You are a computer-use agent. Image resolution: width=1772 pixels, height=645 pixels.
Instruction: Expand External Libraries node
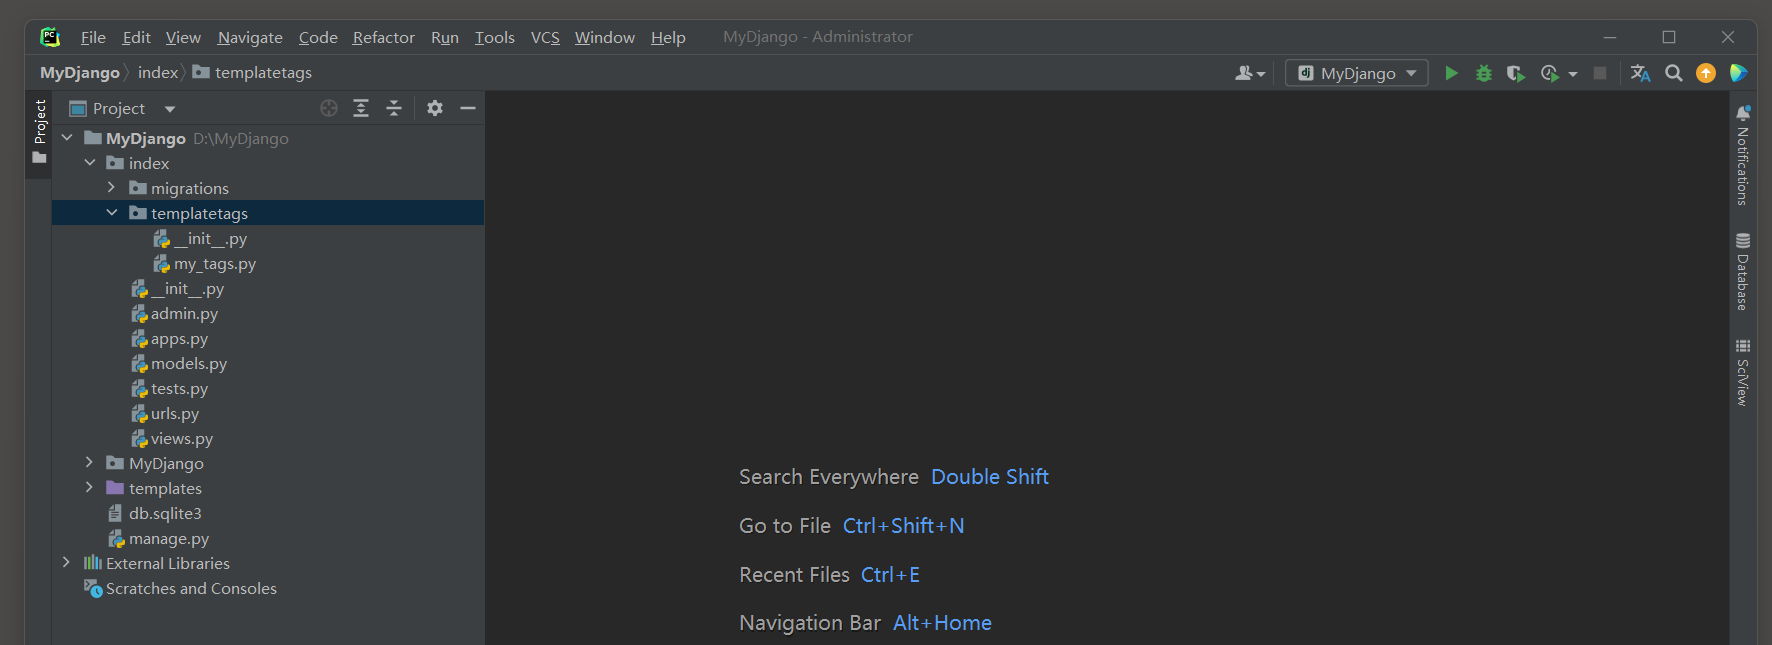coord(67,563)
